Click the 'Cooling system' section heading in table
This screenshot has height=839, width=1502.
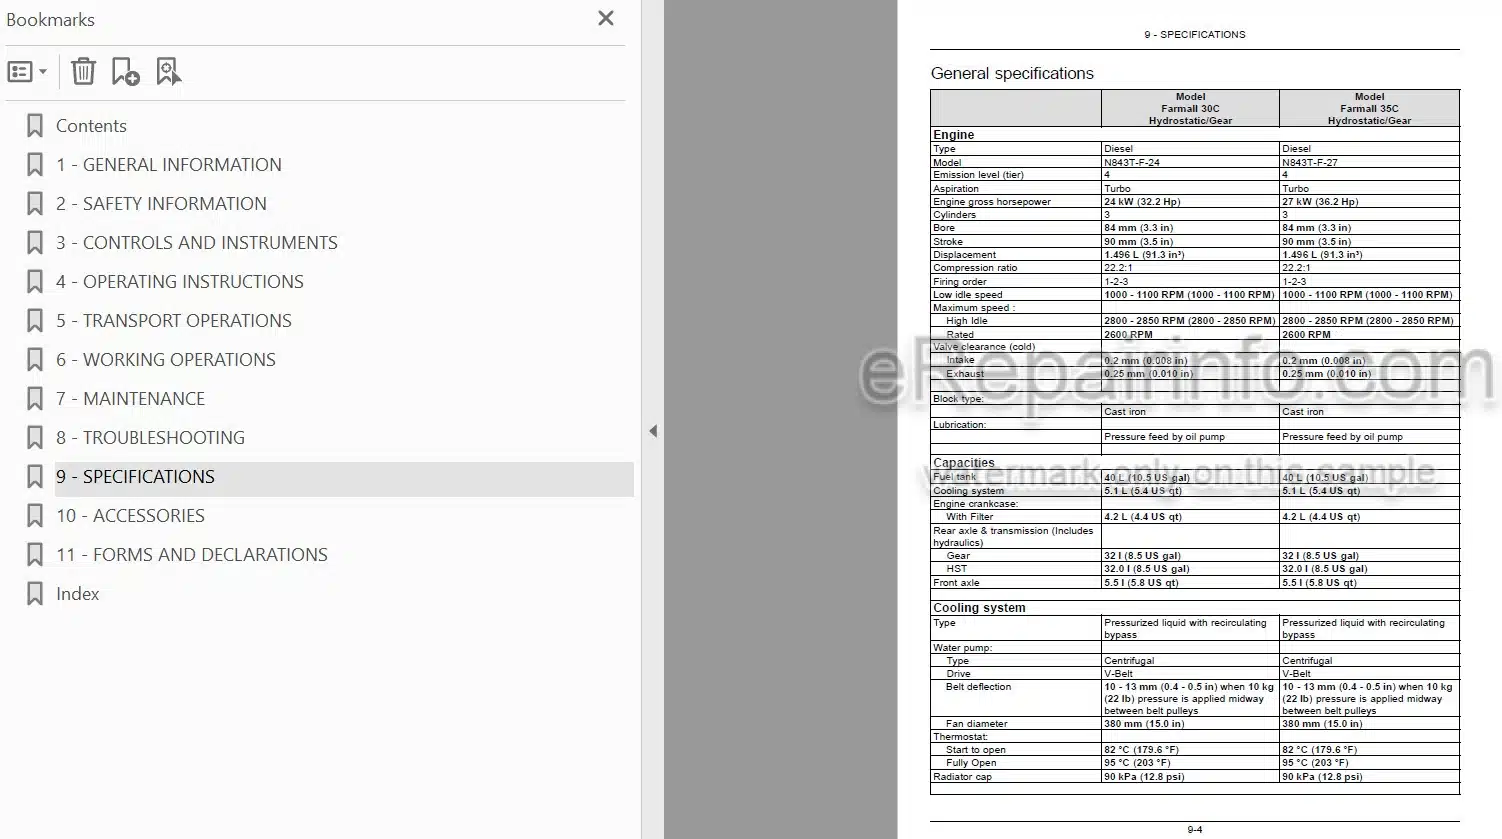(979, 608)
